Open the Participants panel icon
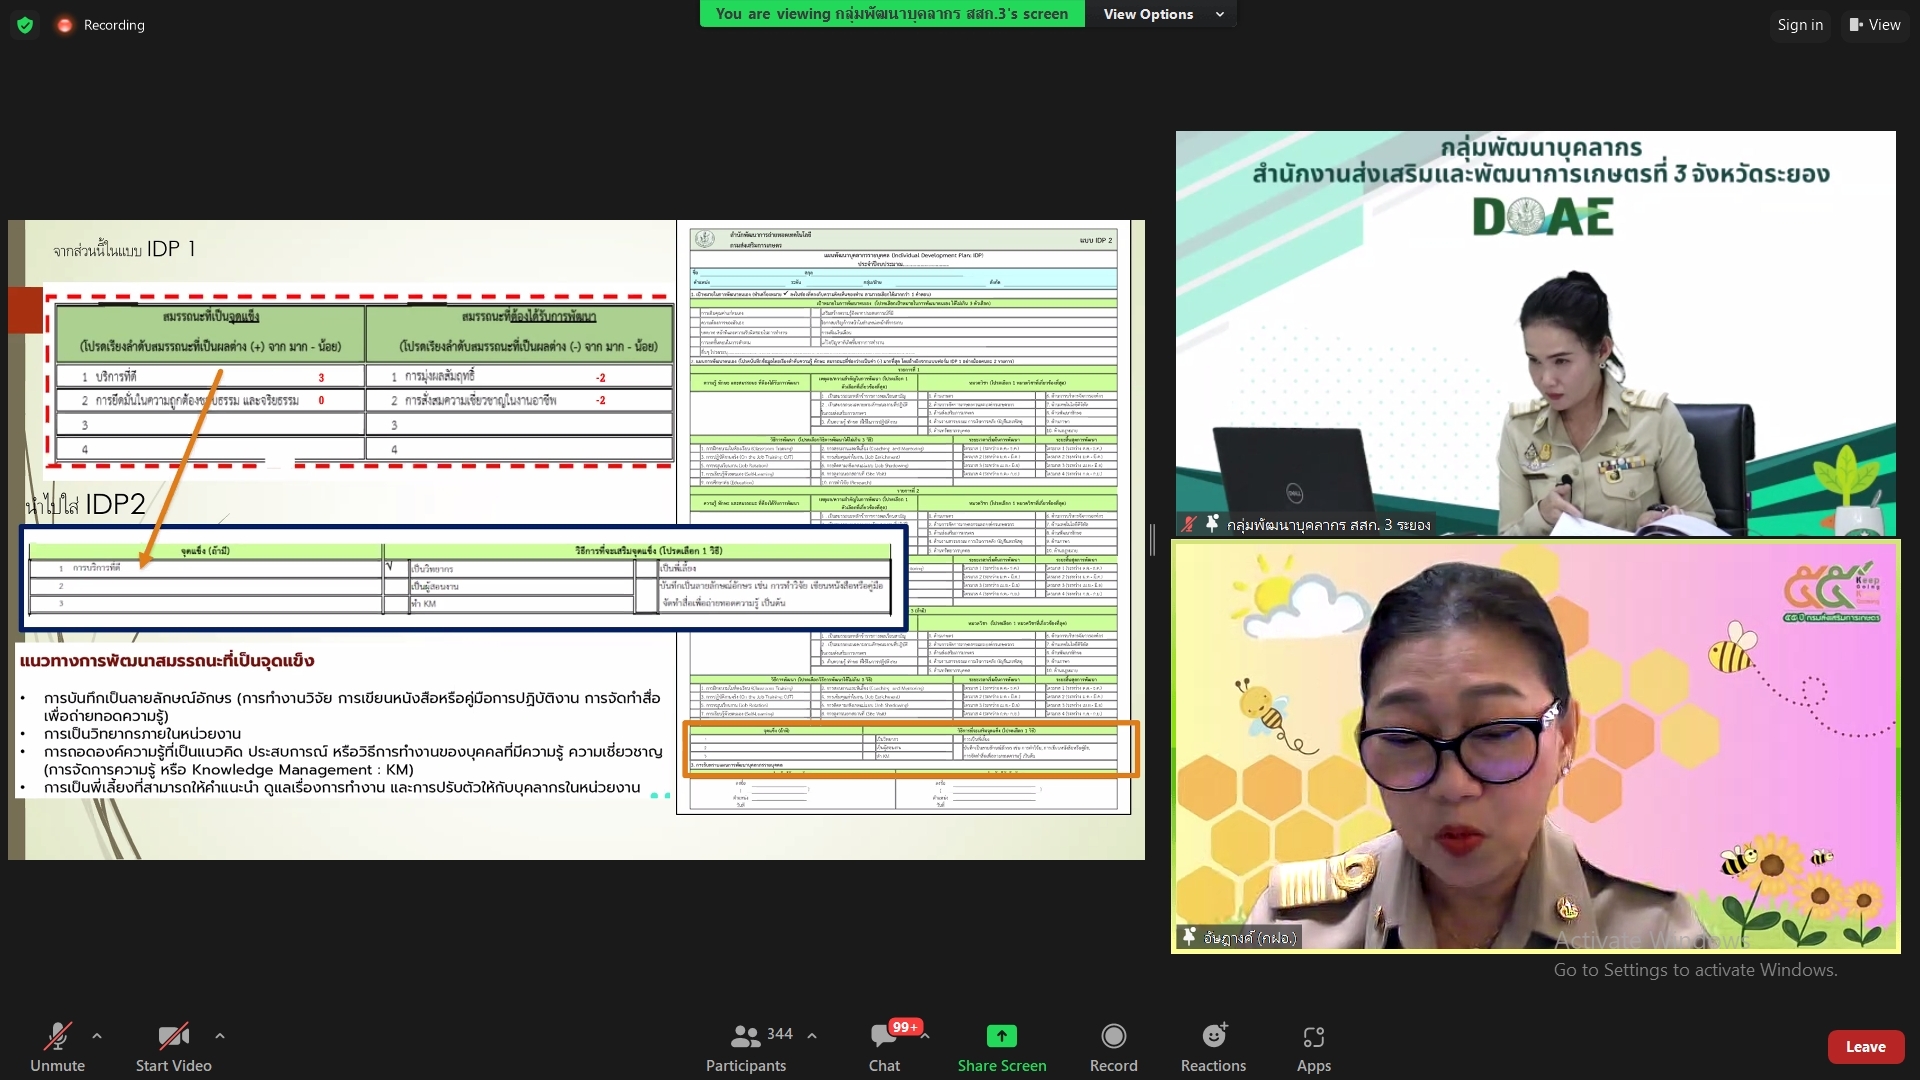Viewport: 1920px width, 1080px height. [745, 1036]
